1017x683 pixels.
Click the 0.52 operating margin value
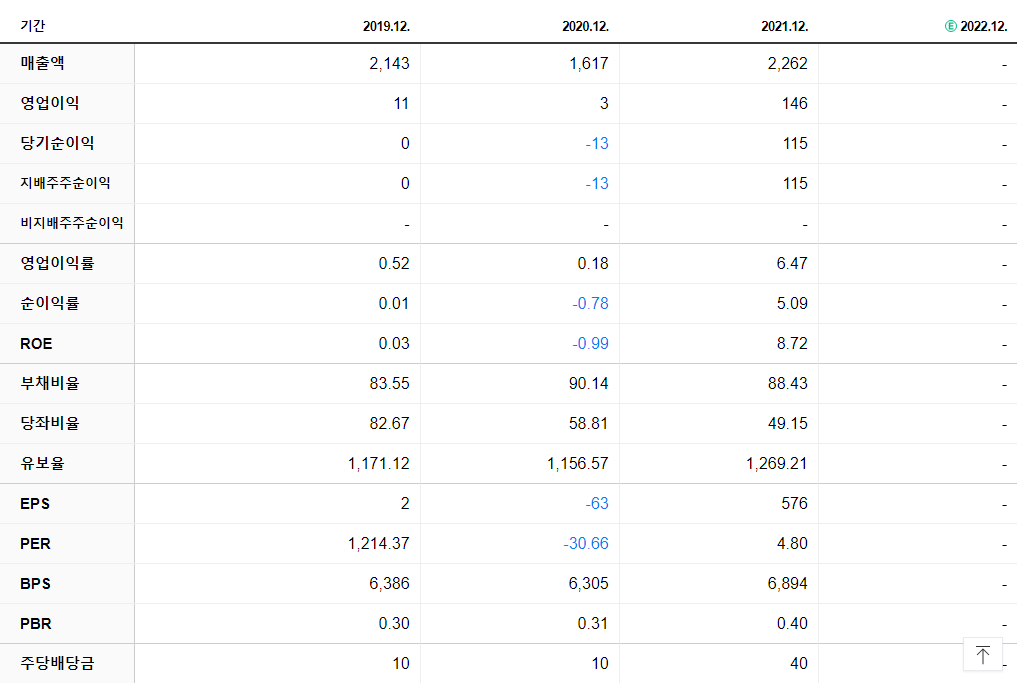(394, 264)
